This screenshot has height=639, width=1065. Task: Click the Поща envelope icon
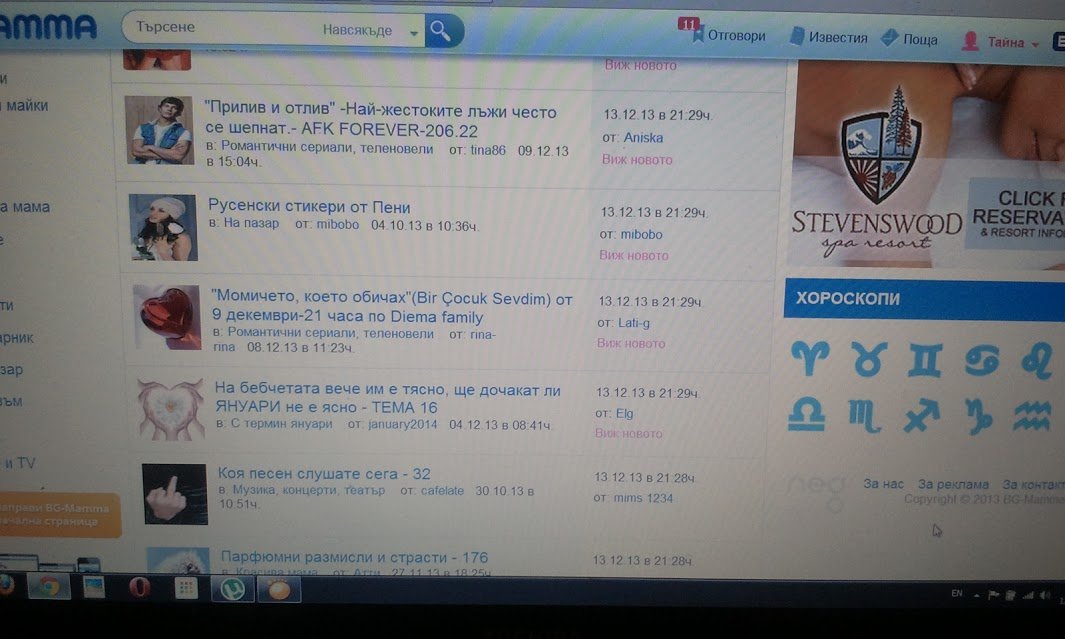pyautogui.click(x=889, y=37)
